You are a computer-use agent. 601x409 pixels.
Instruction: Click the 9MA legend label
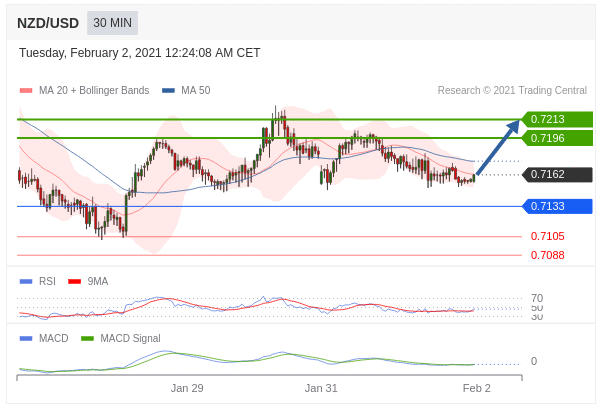pos(98,281)
